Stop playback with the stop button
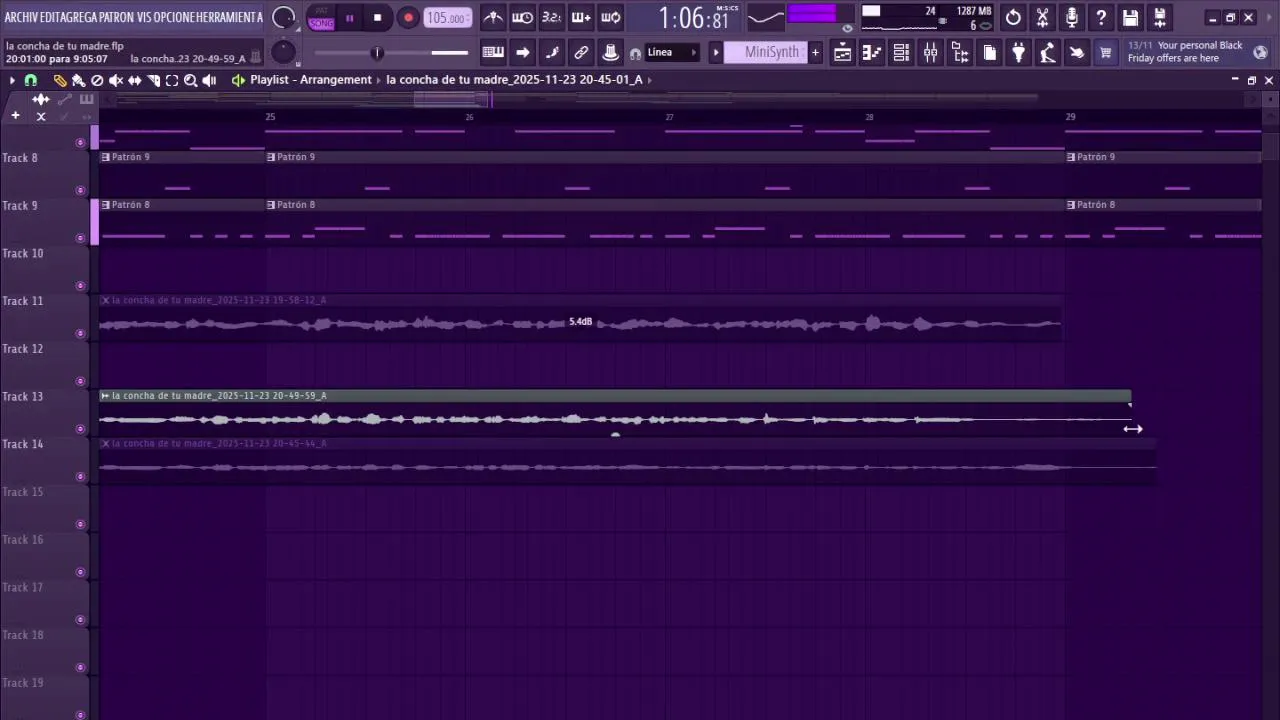Viewport: 1280px width, 720px height. 377,18
